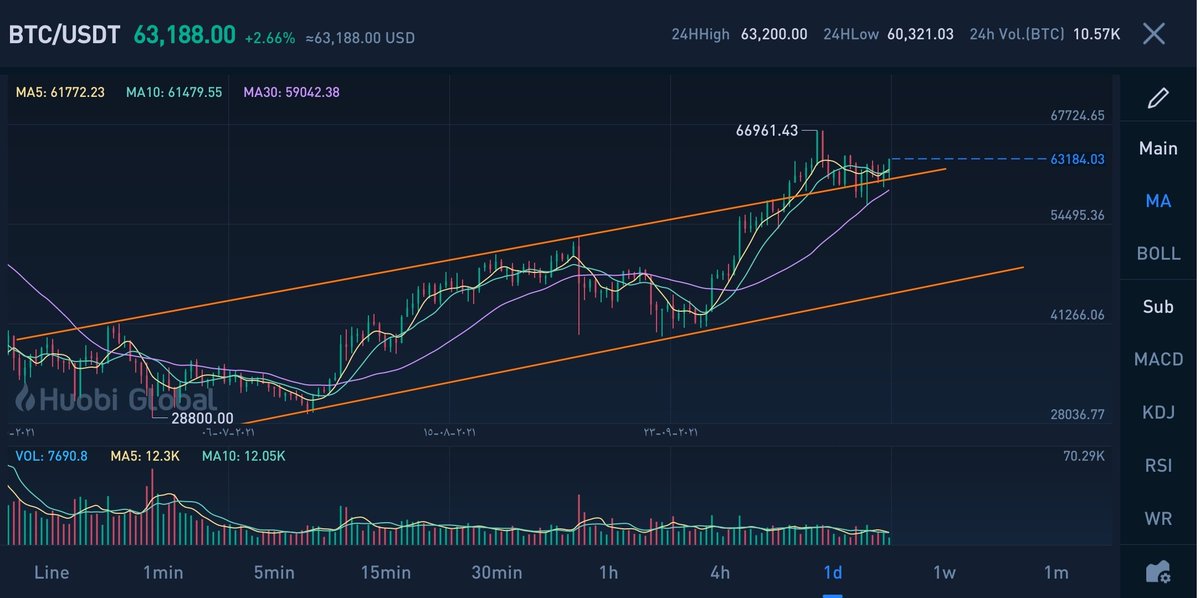Toggle the WR sub indicator
This screenshot has height=598, width=1200.
[x=1158, y=518]
